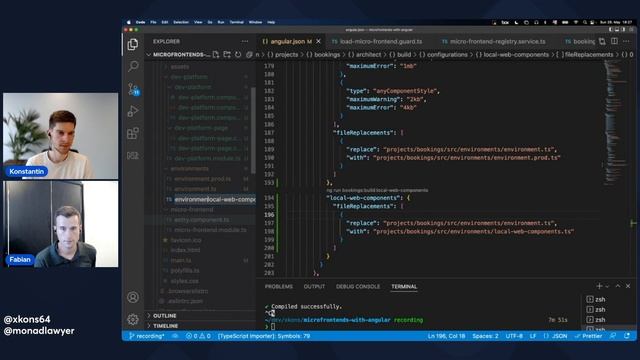This screenshot has height=360, width=640.
Task: Change language mode via JSON indicator
Action: (x=556, y=336)
